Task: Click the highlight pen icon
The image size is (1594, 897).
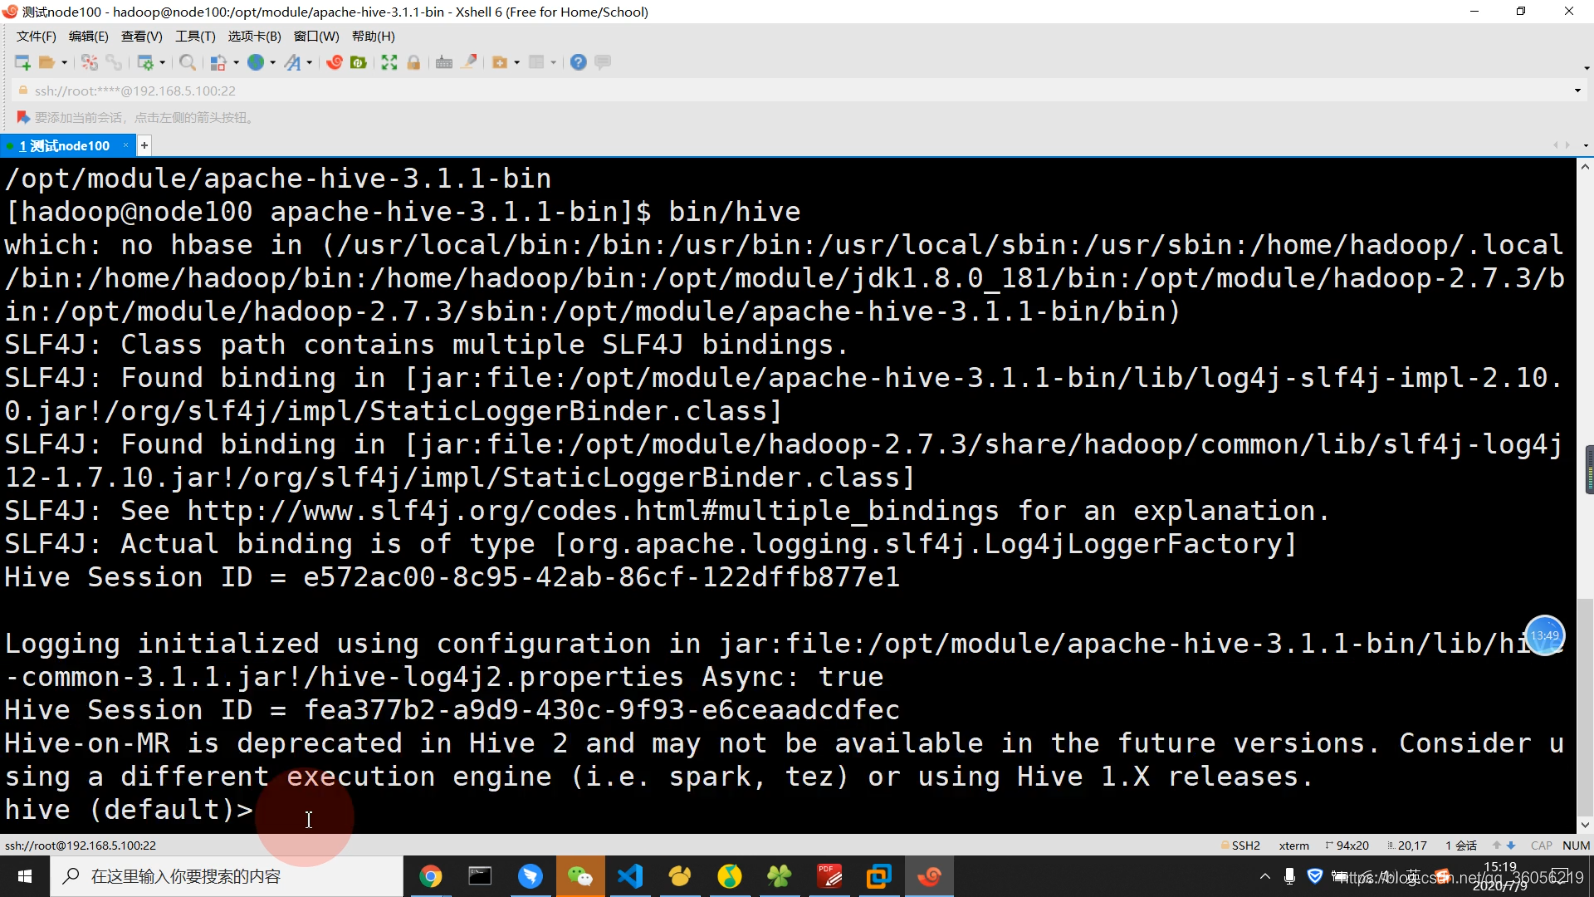Action: 469,62
